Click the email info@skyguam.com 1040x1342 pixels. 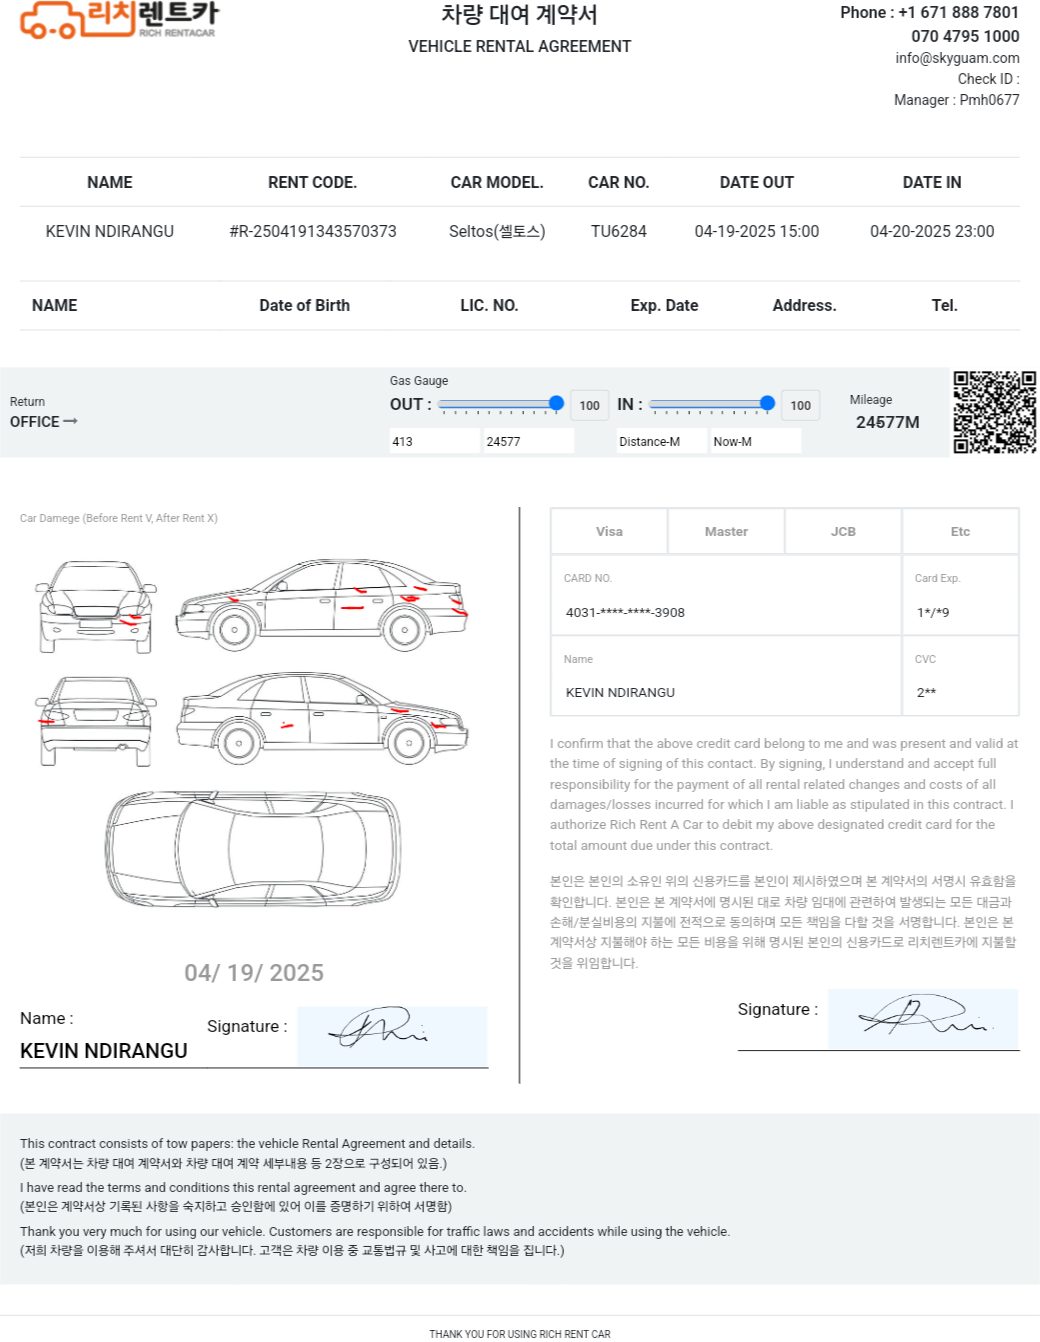(957, 58)
